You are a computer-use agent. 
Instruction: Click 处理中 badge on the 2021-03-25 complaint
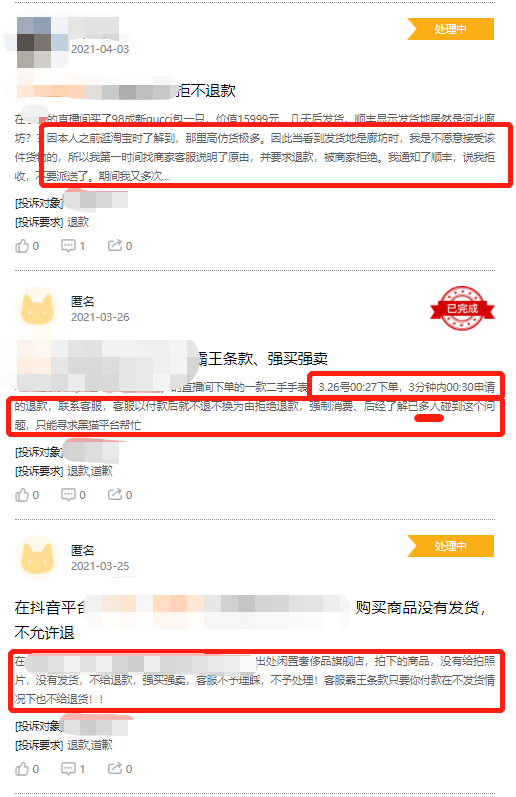(450, 546)
